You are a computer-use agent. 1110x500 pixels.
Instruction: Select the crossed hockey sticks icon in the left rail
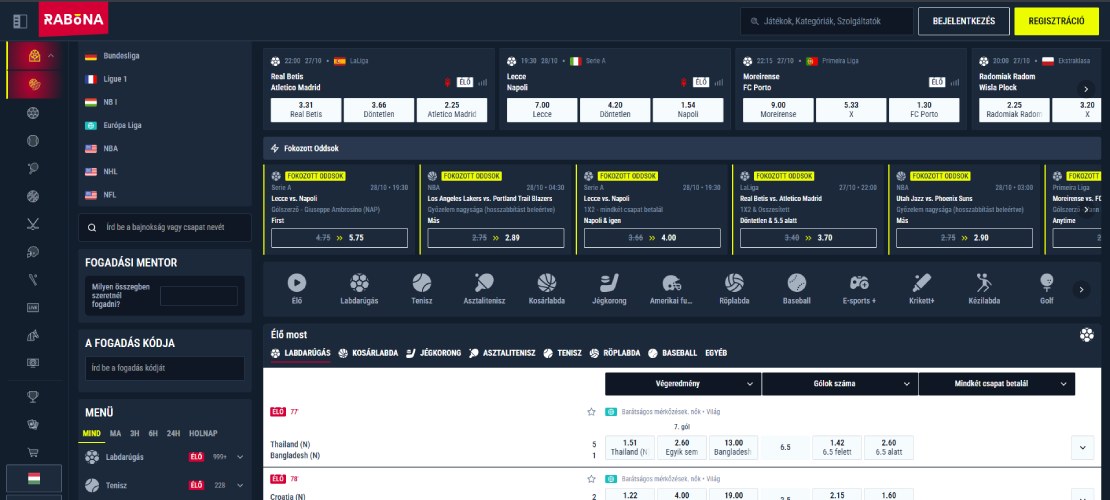click(33, 224)
